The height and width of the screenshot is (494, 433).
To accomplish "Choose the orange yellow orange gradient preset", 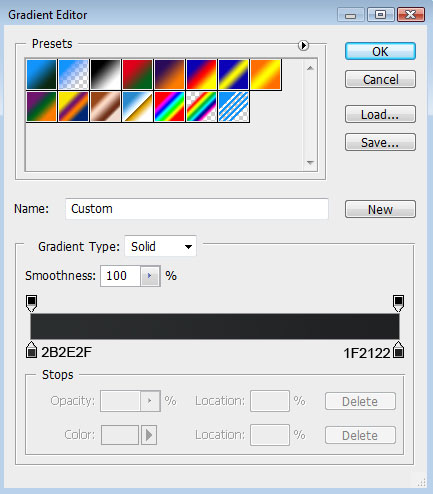I will tap(265, 74).
